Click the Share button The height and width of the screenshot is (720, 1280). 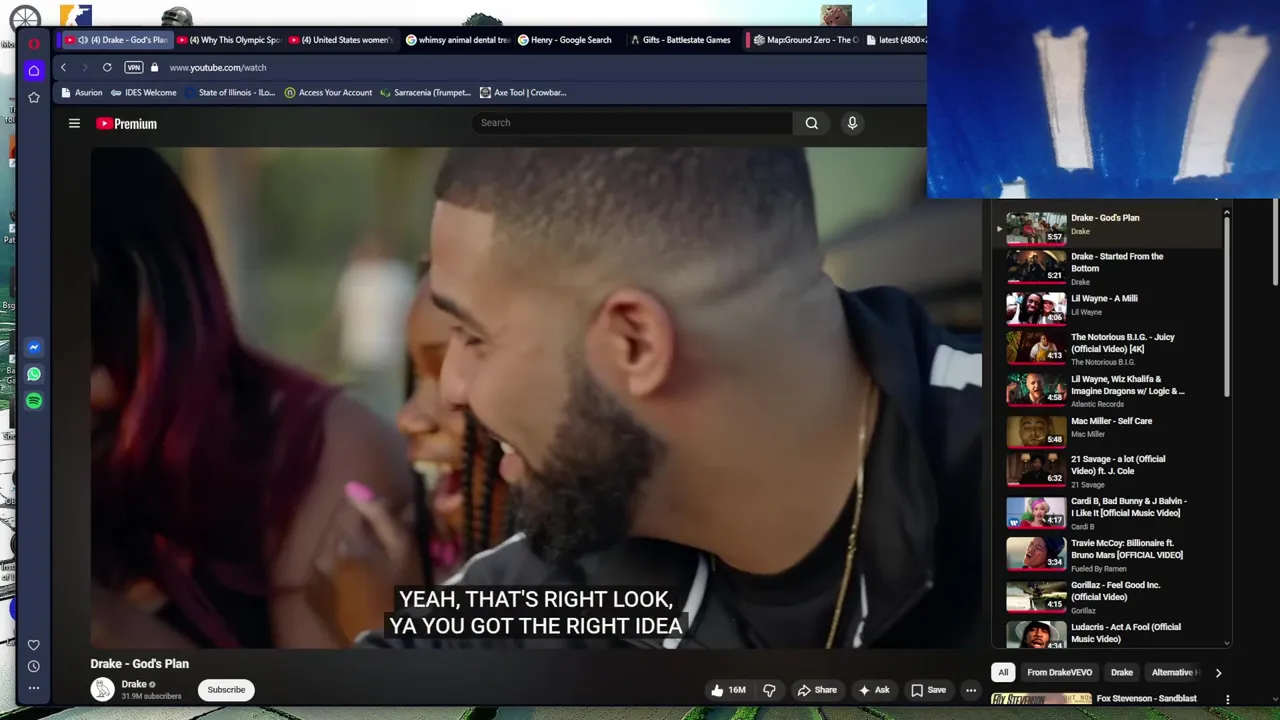click(x=817, y=690)
